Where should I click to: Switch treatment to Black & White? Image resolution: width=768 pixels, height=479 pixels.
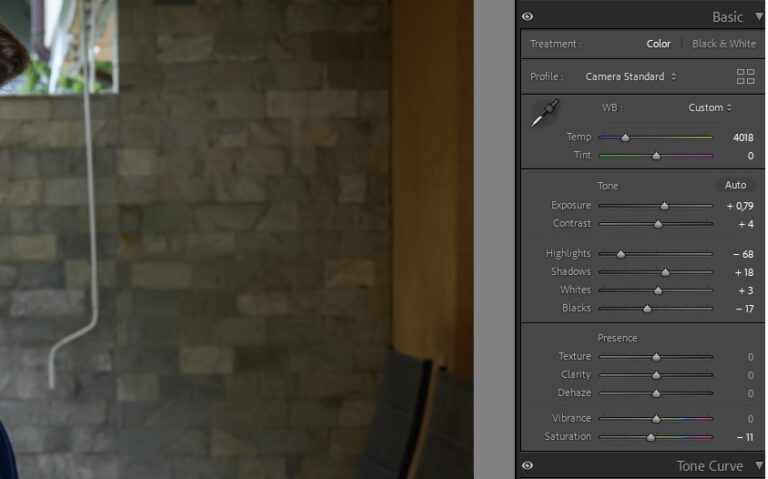[x=723, y=44]
